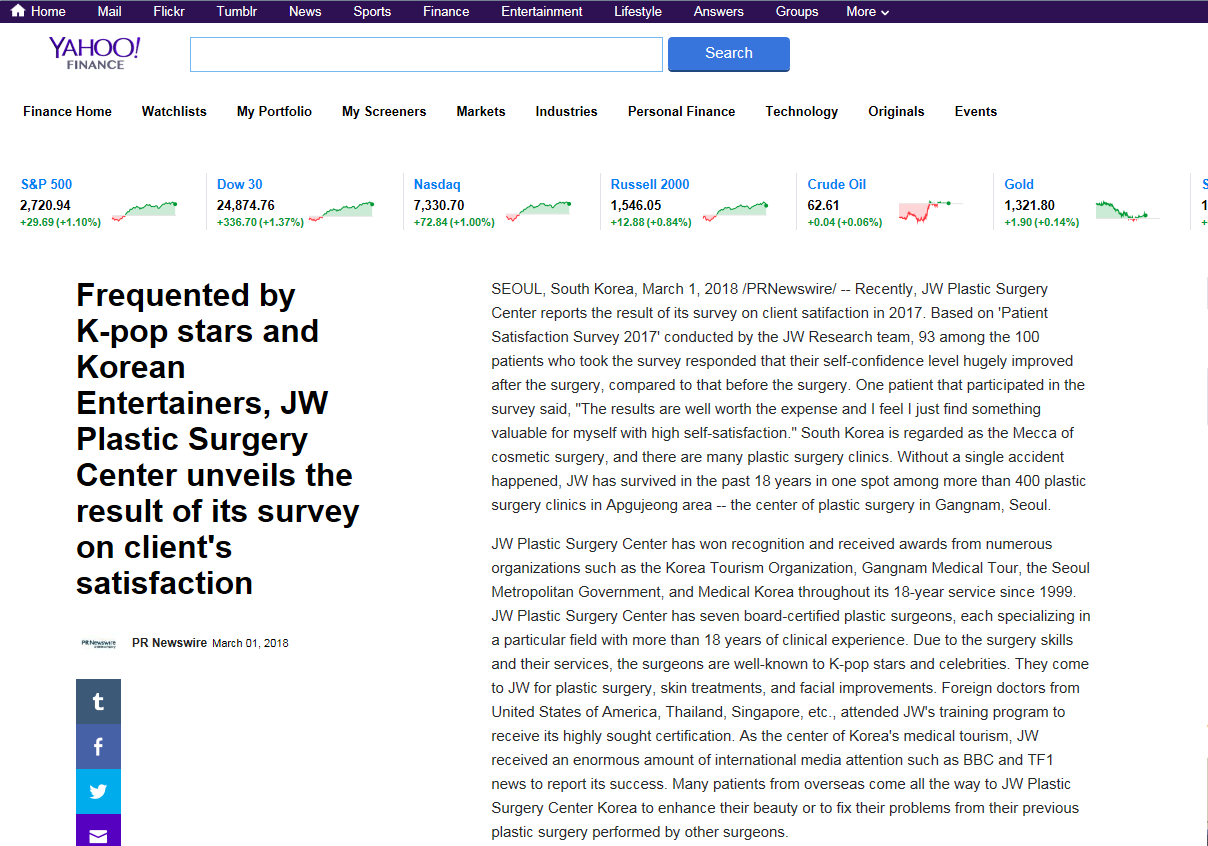The image size is (1208, 846).
Task: Click the Home house icon in the top bar
Action: (x=18, y=11)
